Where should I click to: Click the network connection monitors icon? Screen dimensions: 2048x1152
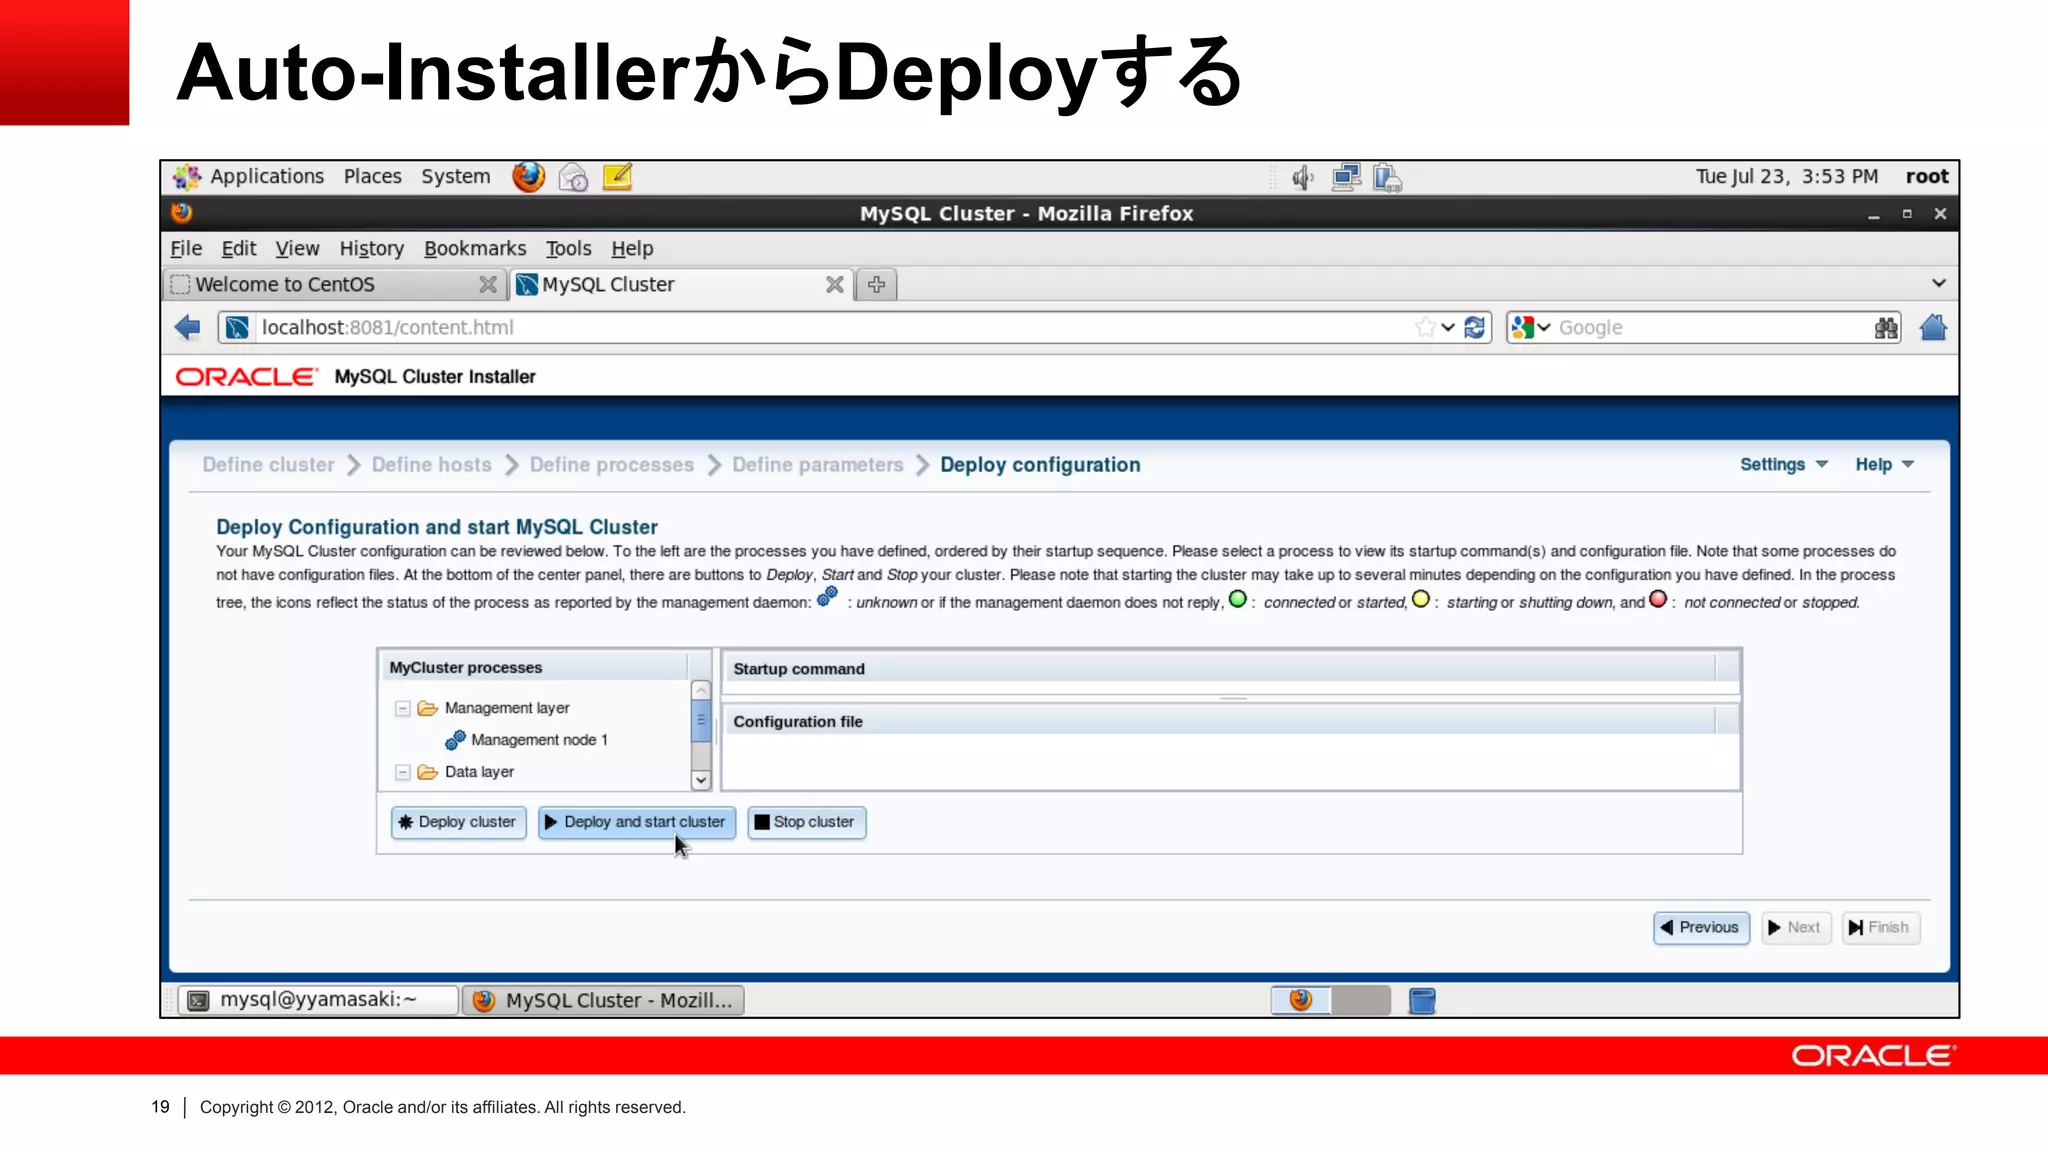(1346, 178)
